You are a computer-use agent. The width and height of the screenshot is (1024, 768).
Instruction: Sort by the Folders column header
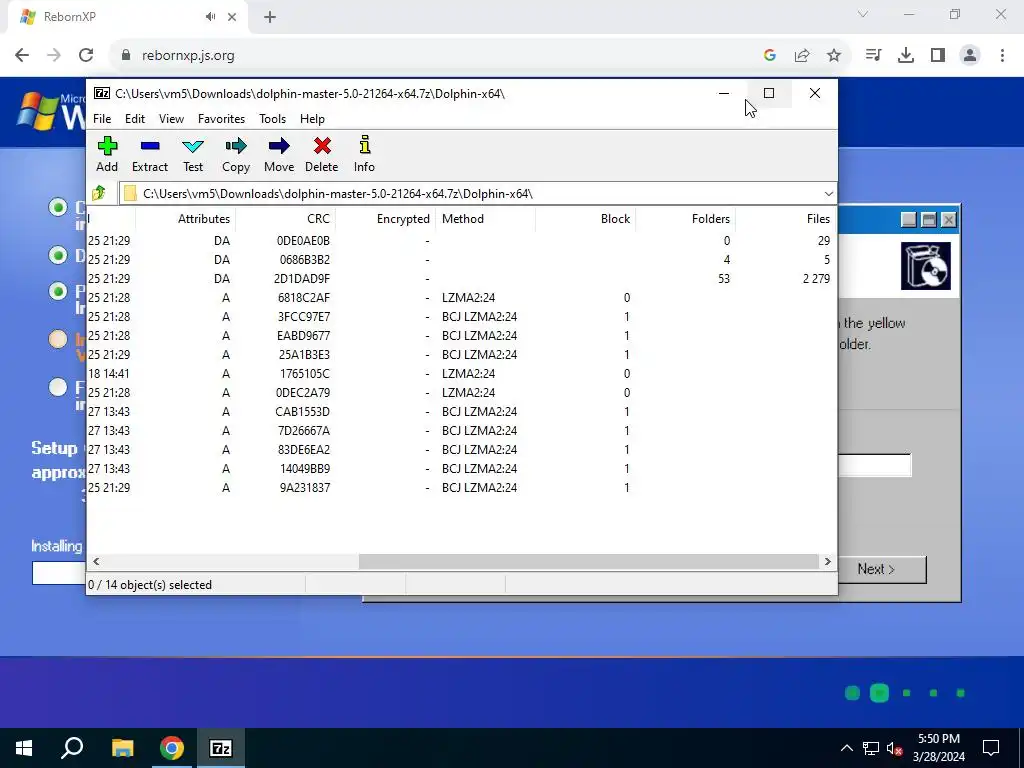pyautogui.click(x=686, y=219)
